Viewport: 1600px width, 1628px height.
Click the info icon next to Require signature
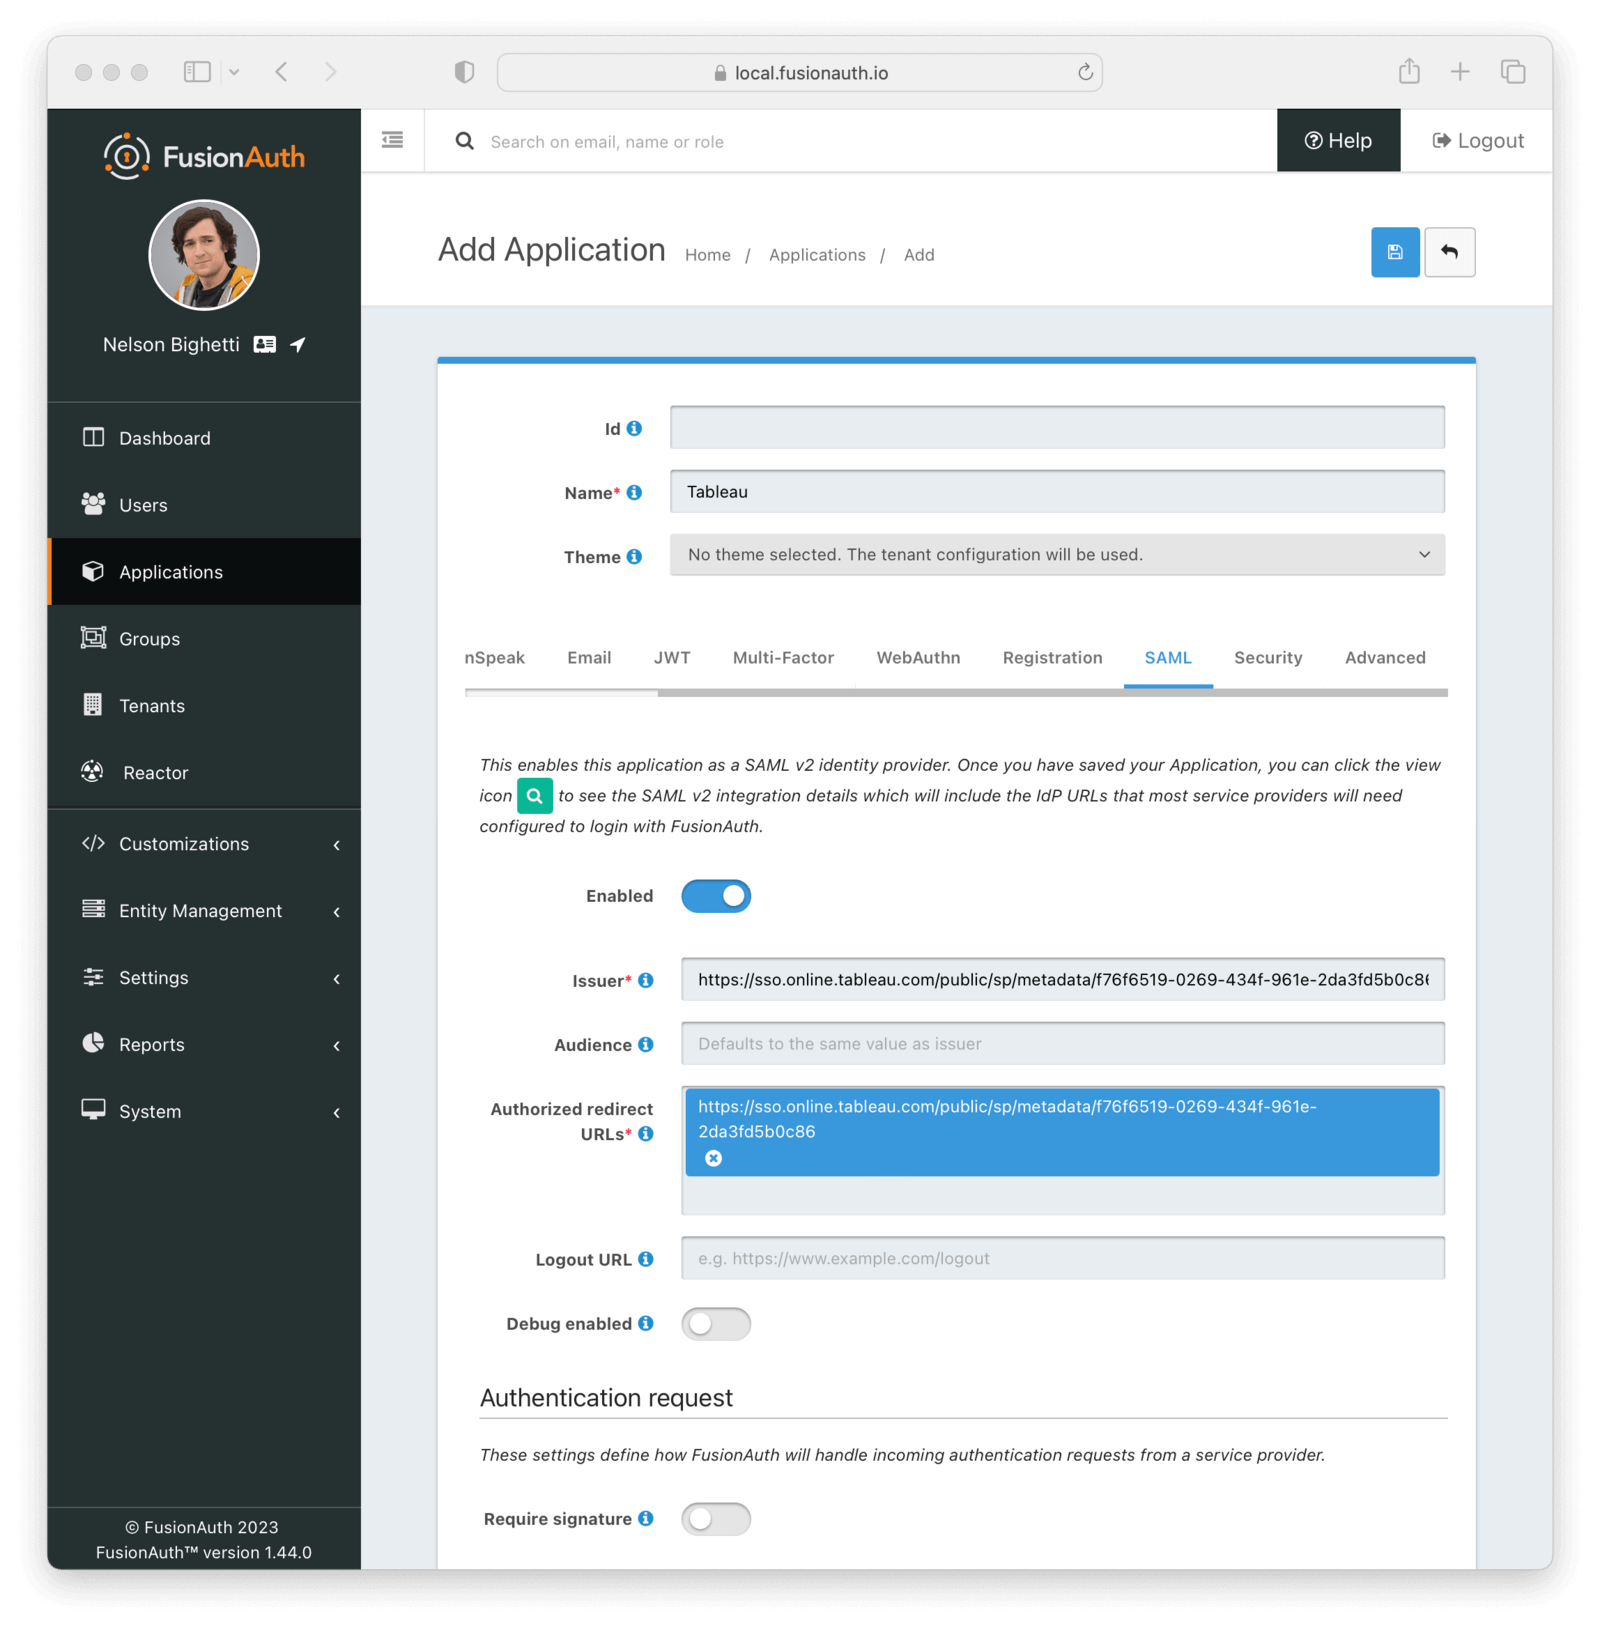(x=646, y=1518)
